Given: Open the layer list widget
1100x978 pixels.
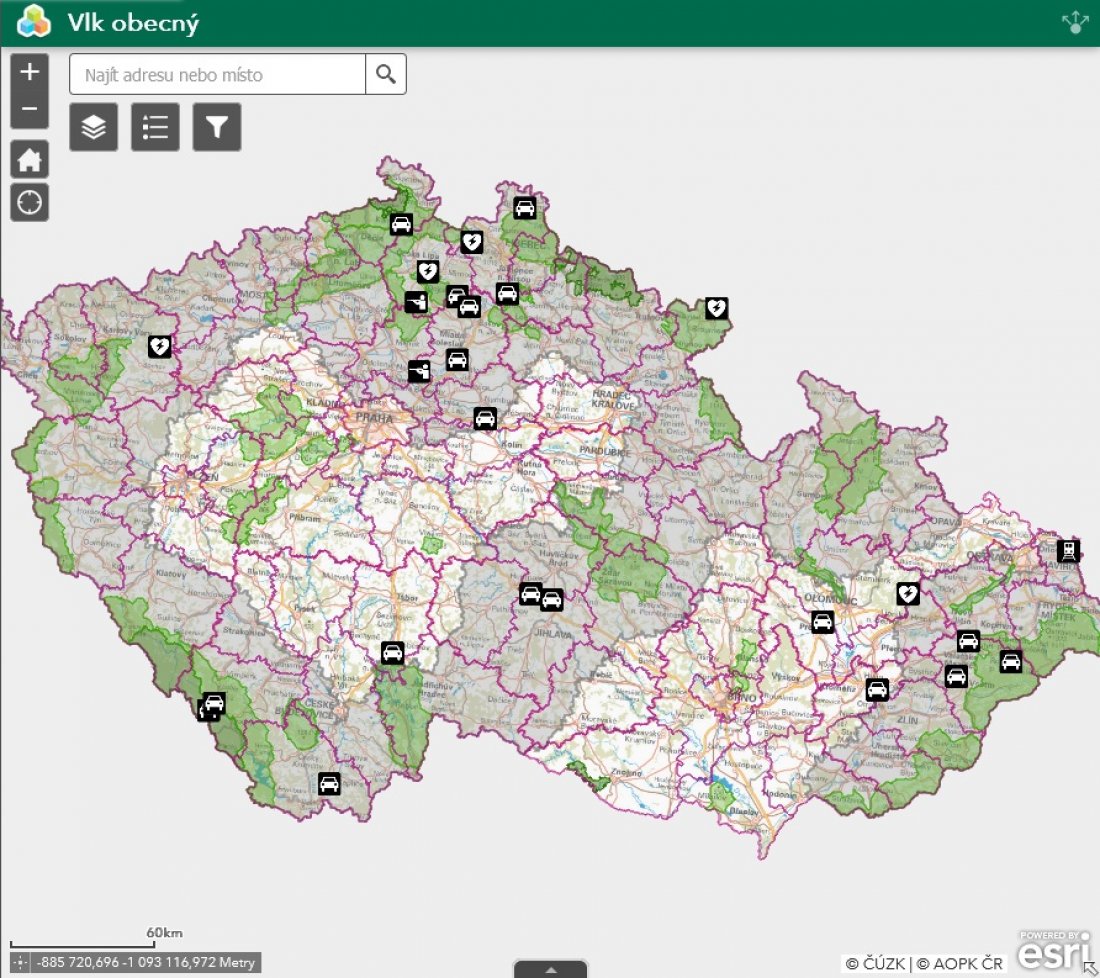Looking at the screenshot, I should 94,127.
